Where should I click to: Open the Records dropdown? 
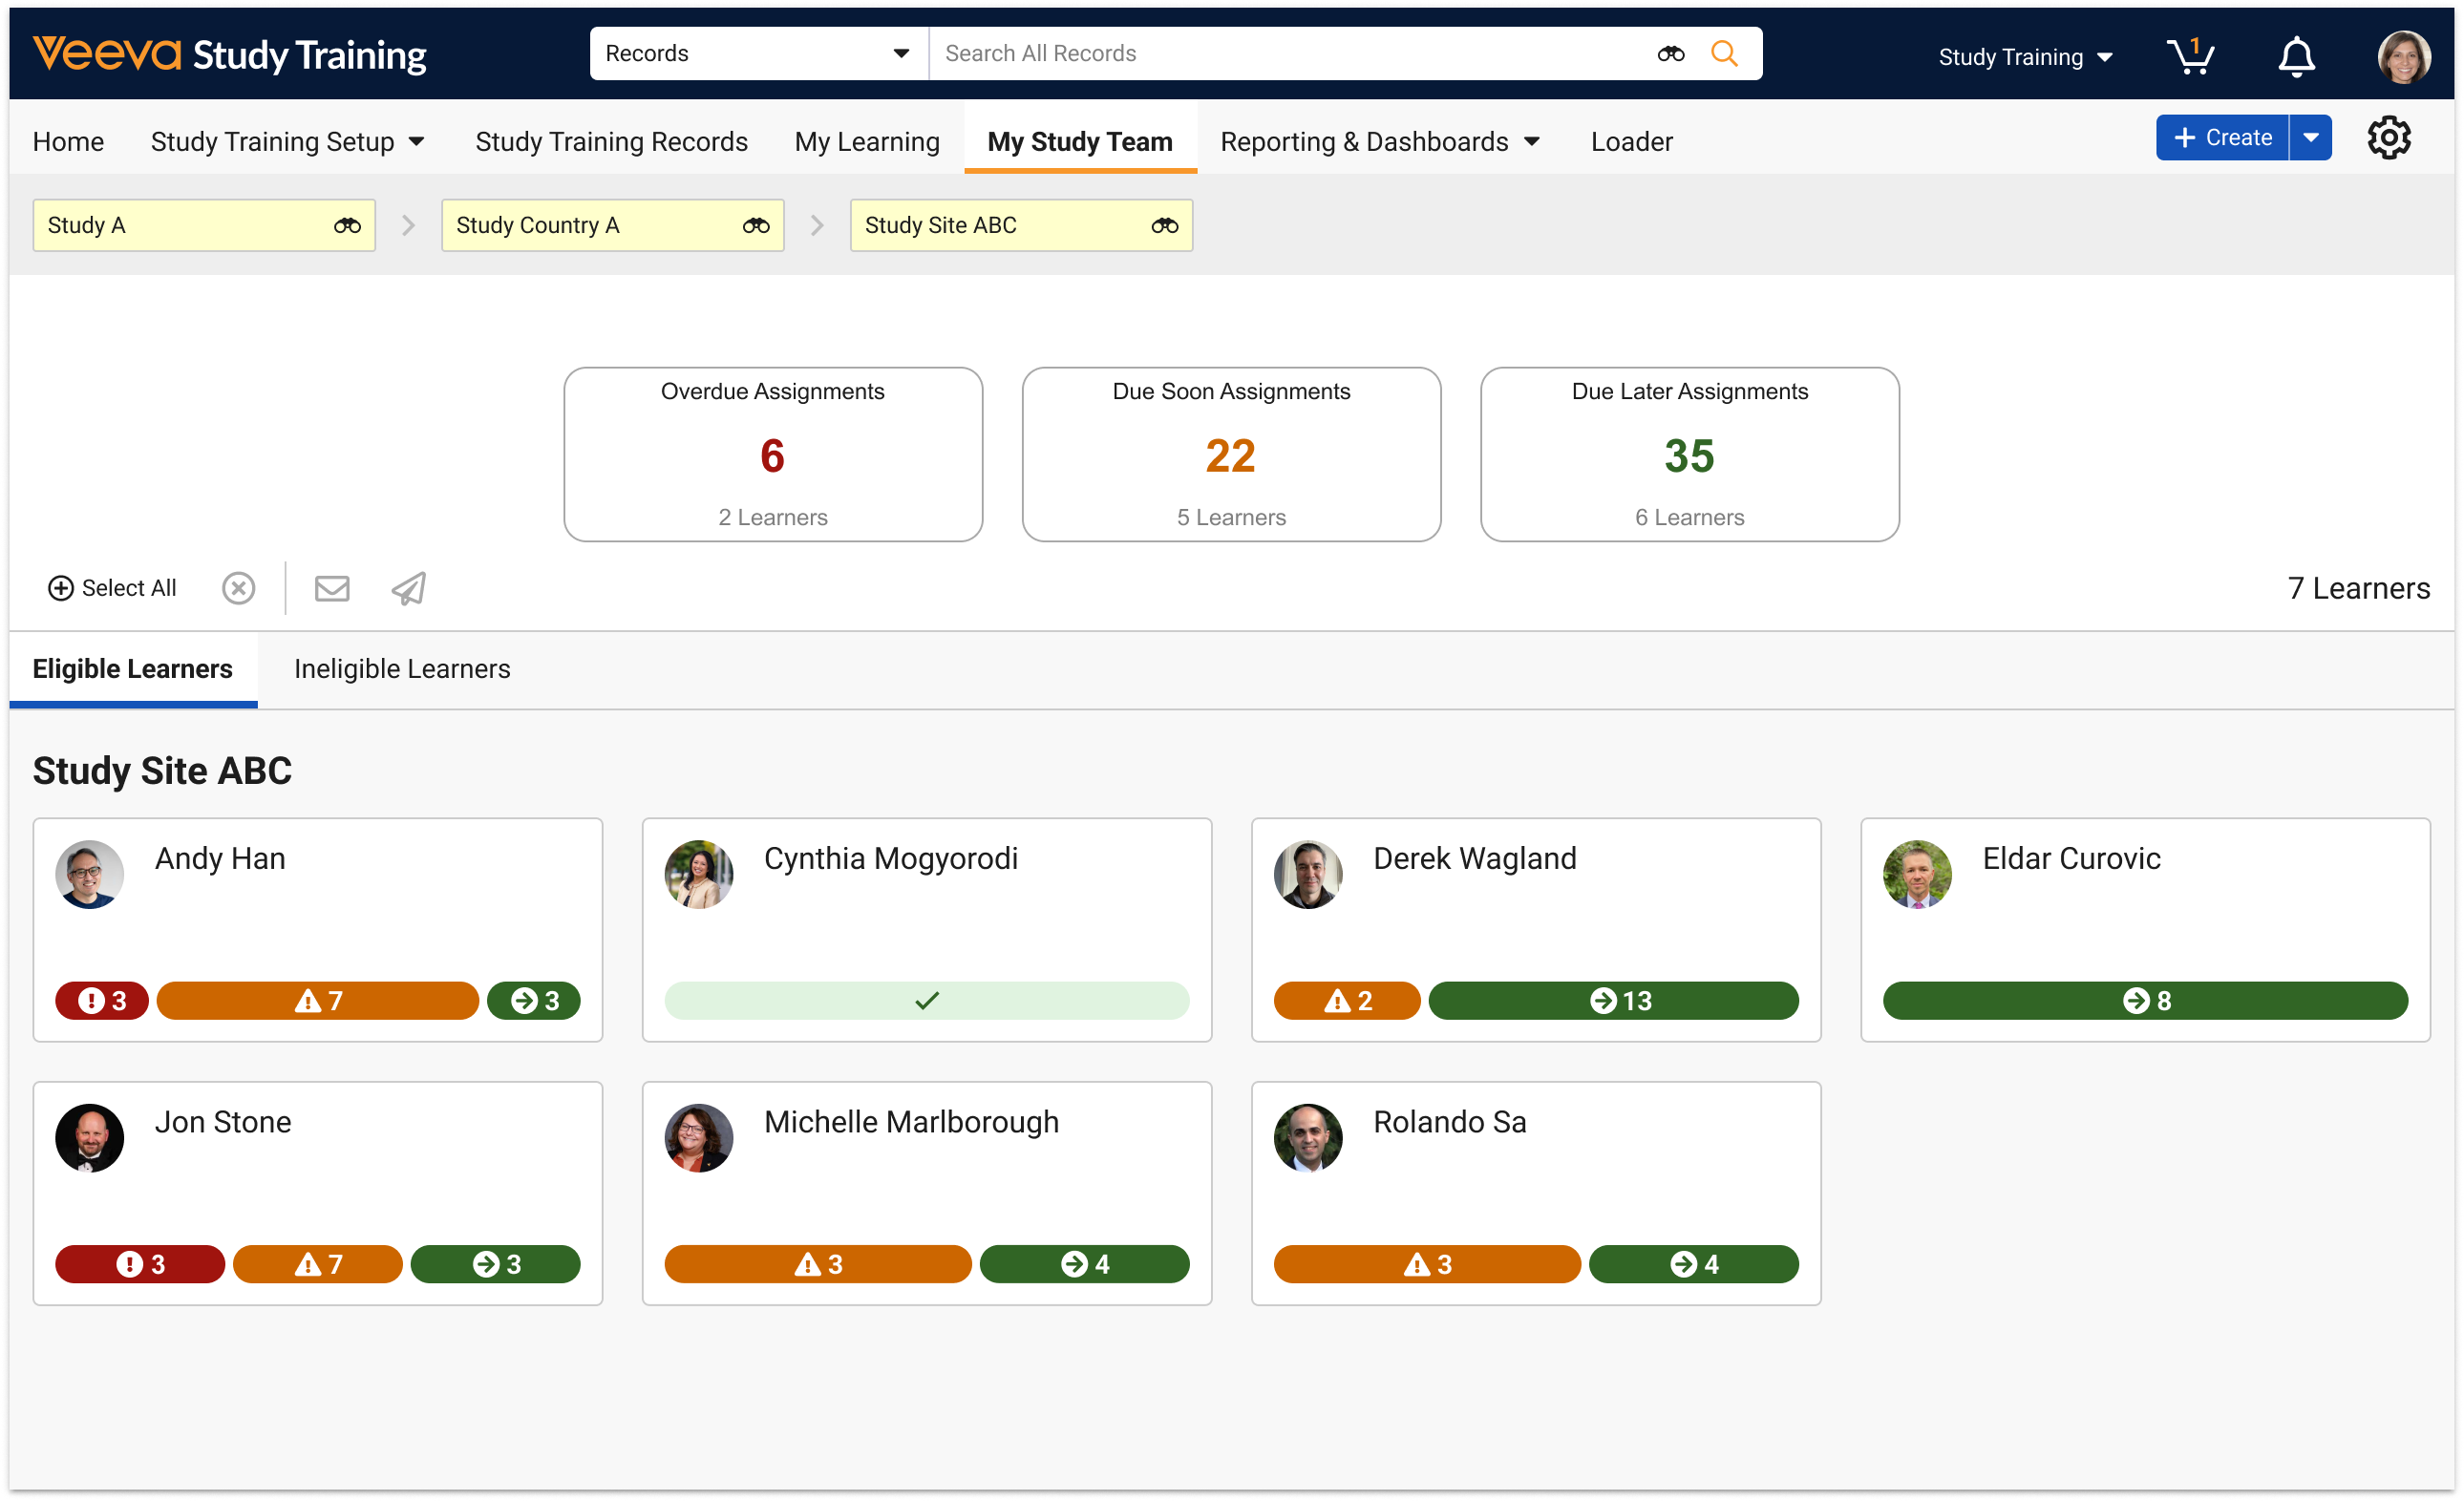(757, 53)
